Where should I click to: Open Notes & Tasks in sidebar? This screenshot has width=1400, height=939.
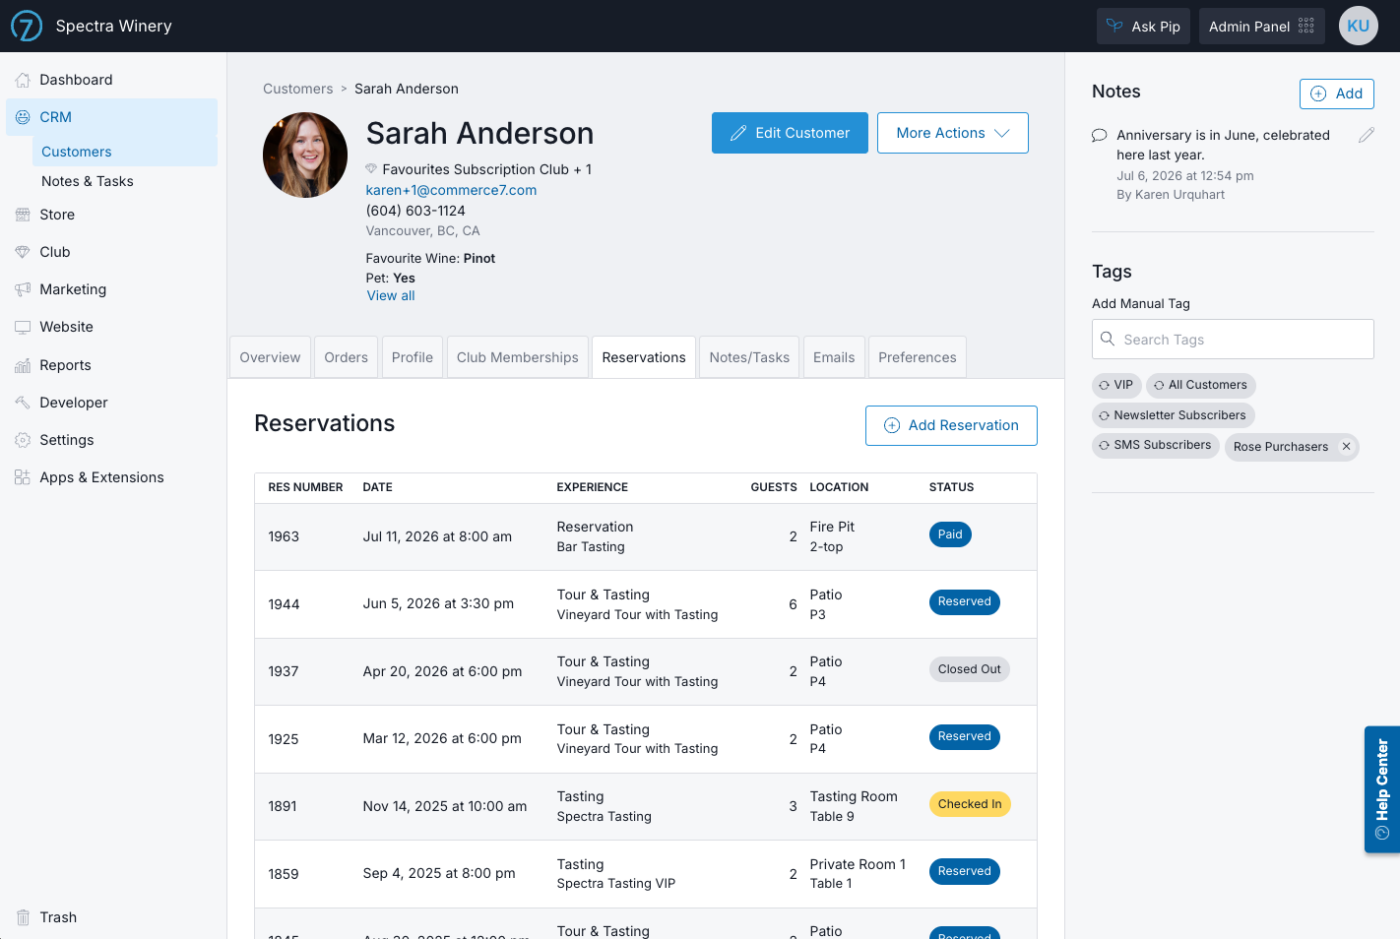(87, 182)
